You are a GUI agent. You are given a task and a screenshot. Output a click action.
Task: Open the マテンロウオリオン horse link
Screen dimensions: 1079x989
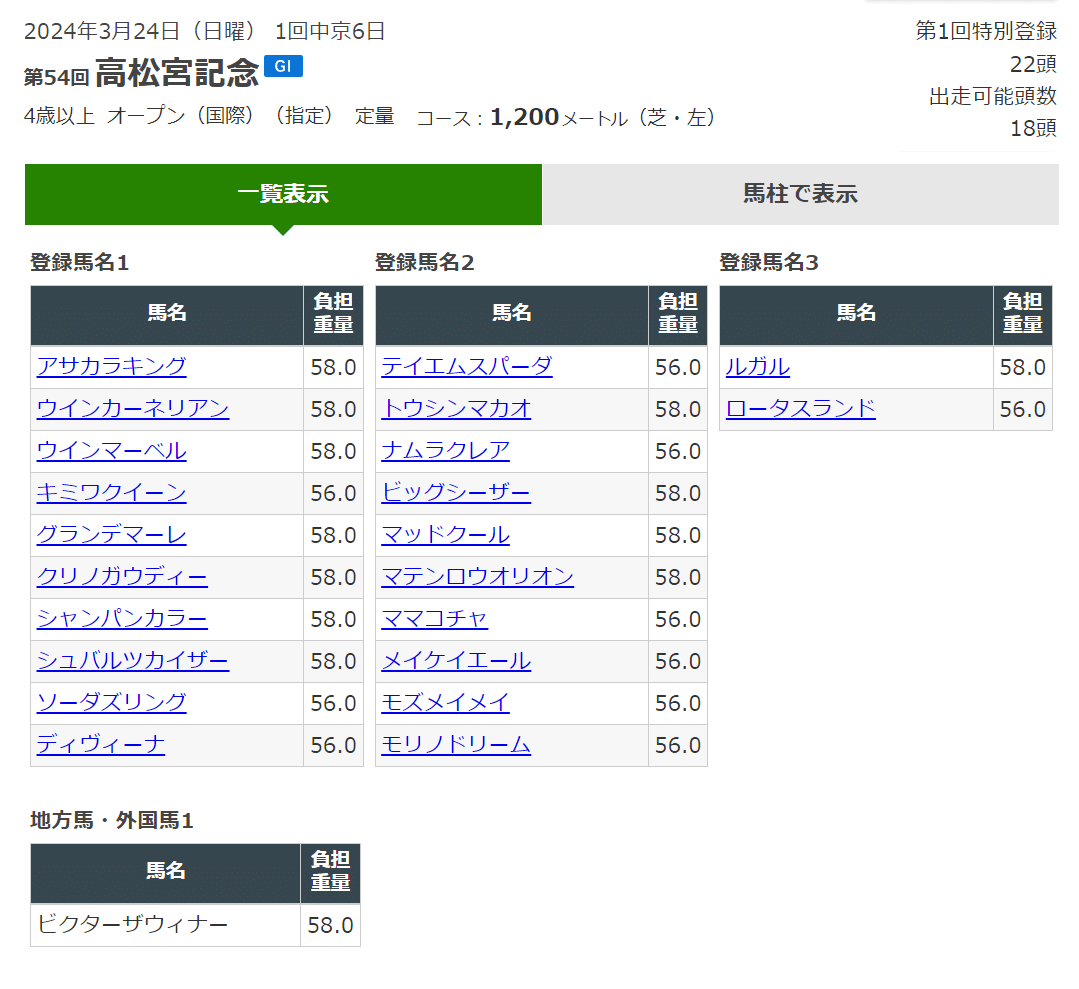pyautogui.click(x=478, y=577)
